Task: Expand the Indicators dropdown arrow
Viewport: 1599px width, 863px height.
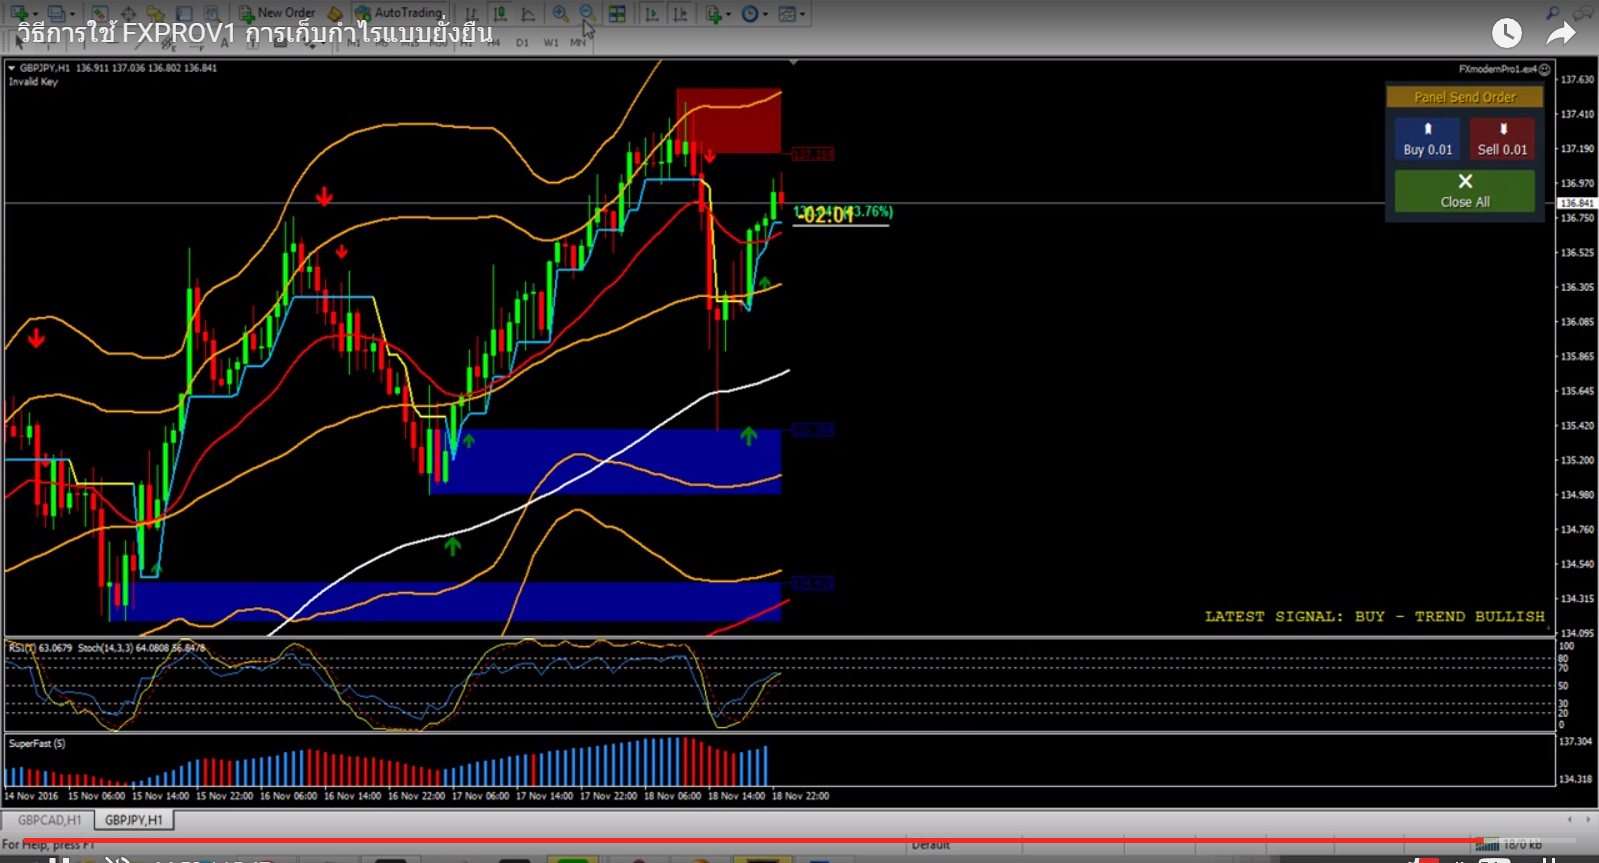Action: coord(728,14)
